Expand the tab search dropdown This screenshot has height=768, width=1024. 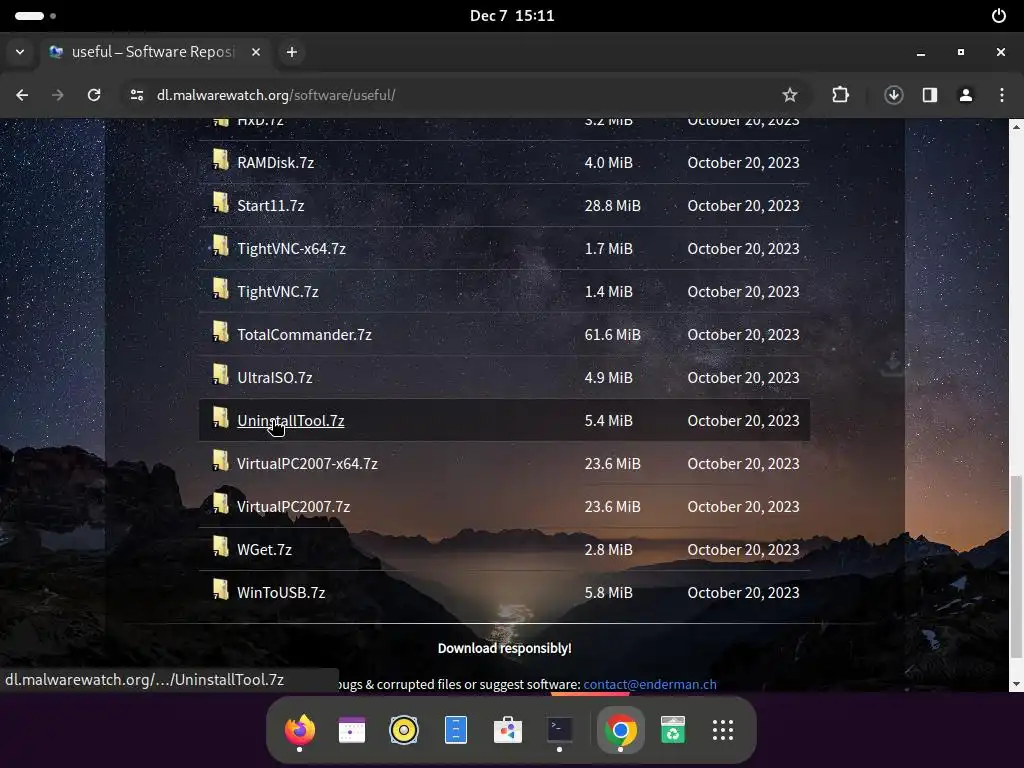tap(20, 52)
